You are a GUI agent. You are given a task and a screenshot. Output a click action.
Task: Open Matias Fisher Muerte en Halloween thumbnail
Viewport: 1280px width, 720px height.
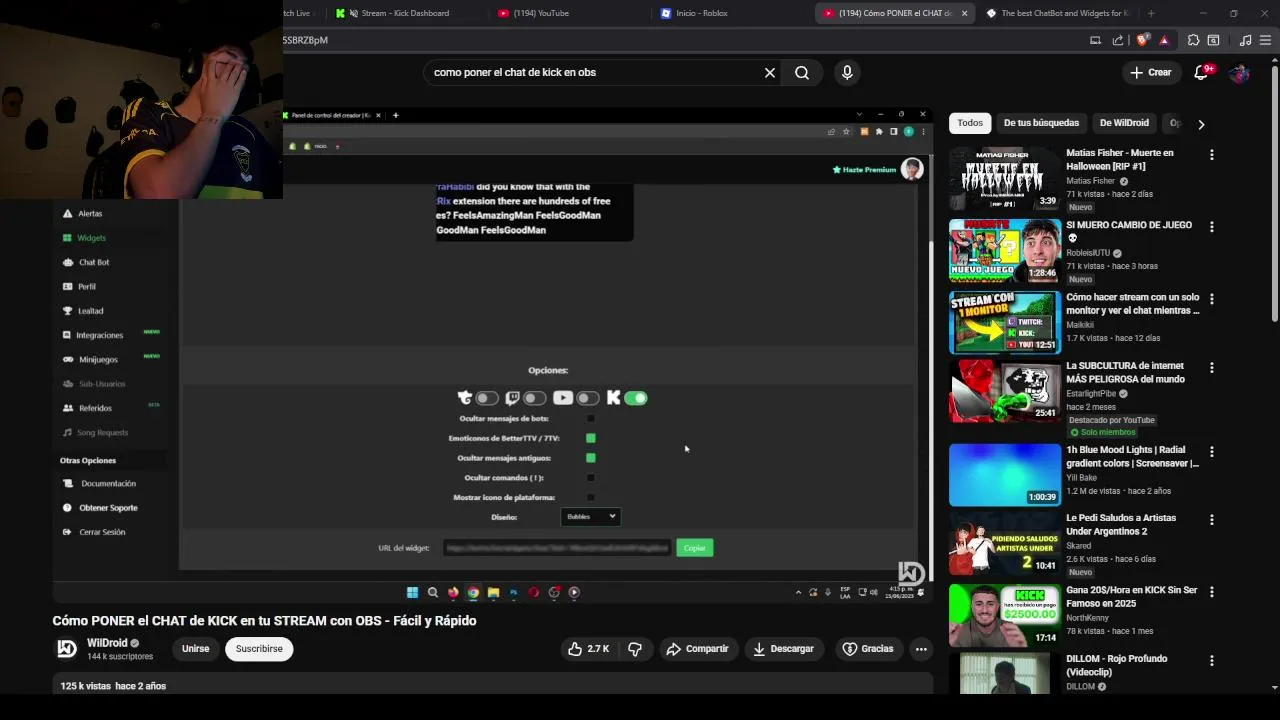click(1004, 179)
